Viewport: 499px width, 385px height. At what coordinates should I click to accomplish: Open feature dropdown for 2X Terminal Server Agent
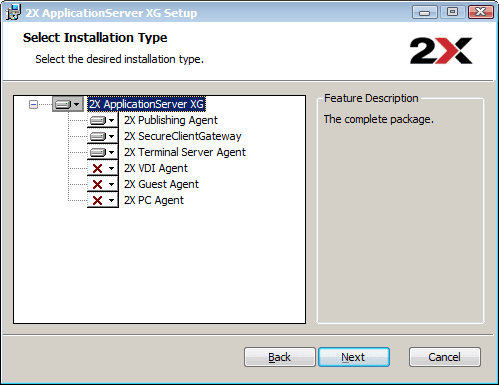tap(103, 152)
